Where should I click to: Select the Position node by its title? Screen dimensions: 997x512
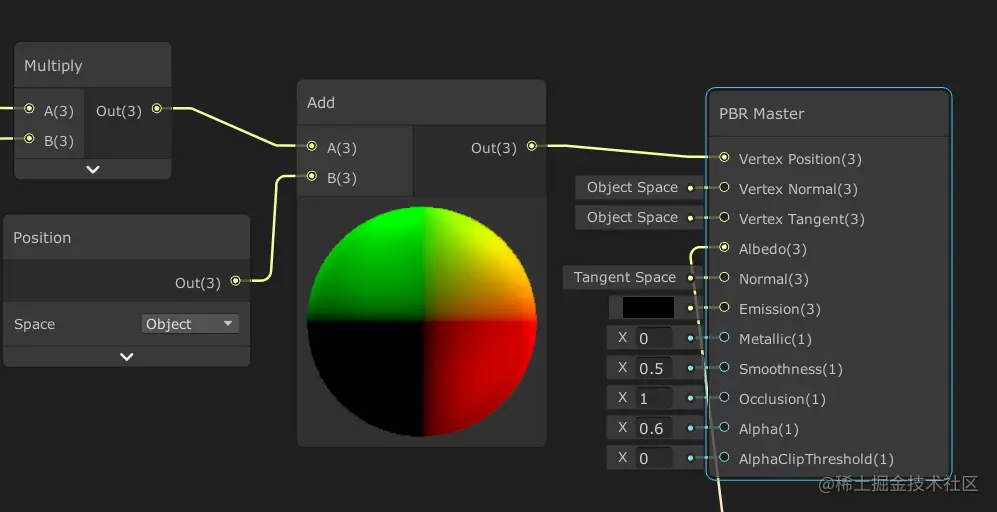(42, 238)
